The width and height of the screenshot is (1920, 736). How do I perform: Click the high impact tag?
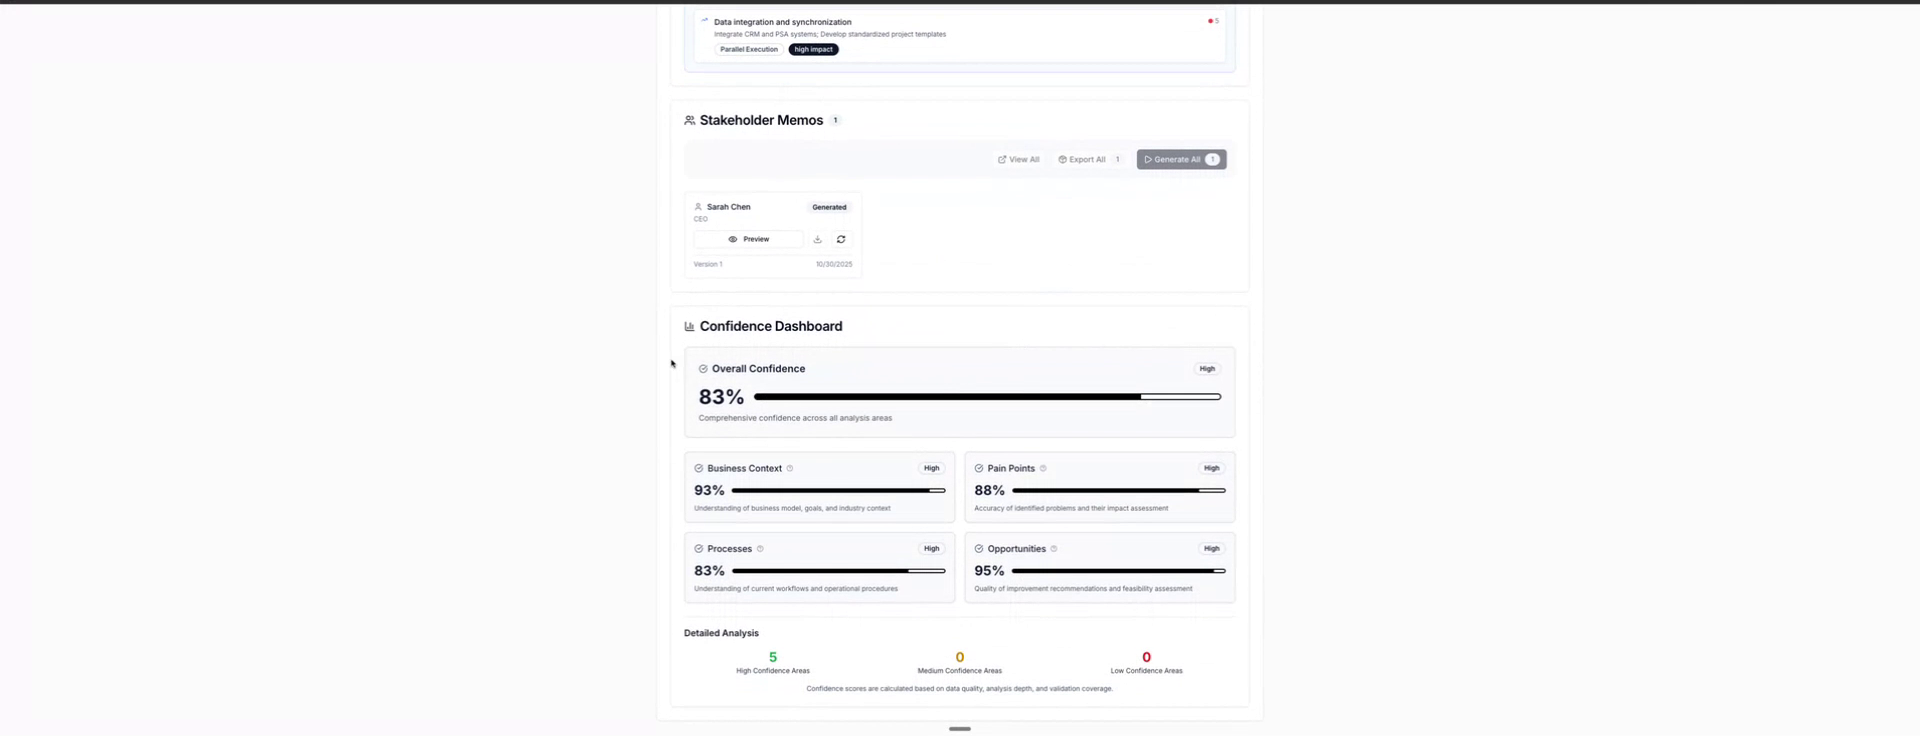(x=813, y=49)
